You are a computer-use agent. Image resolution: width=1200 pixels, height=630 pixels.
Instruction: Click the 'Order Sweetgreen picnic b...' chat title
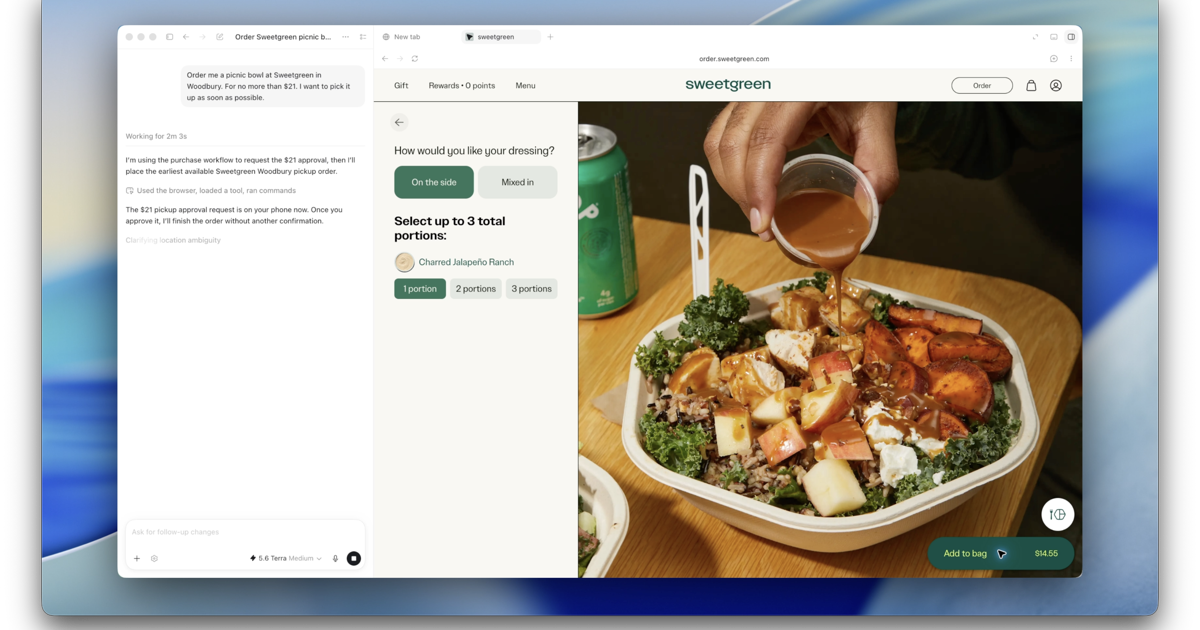coord(283,37)
